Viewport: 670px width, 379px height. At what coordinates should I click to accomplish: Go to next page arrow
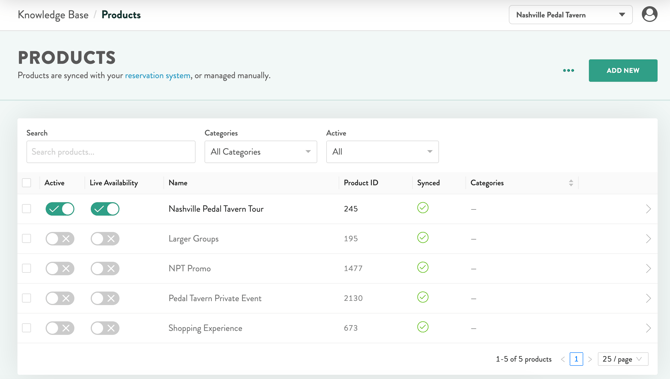click(590, 359)
